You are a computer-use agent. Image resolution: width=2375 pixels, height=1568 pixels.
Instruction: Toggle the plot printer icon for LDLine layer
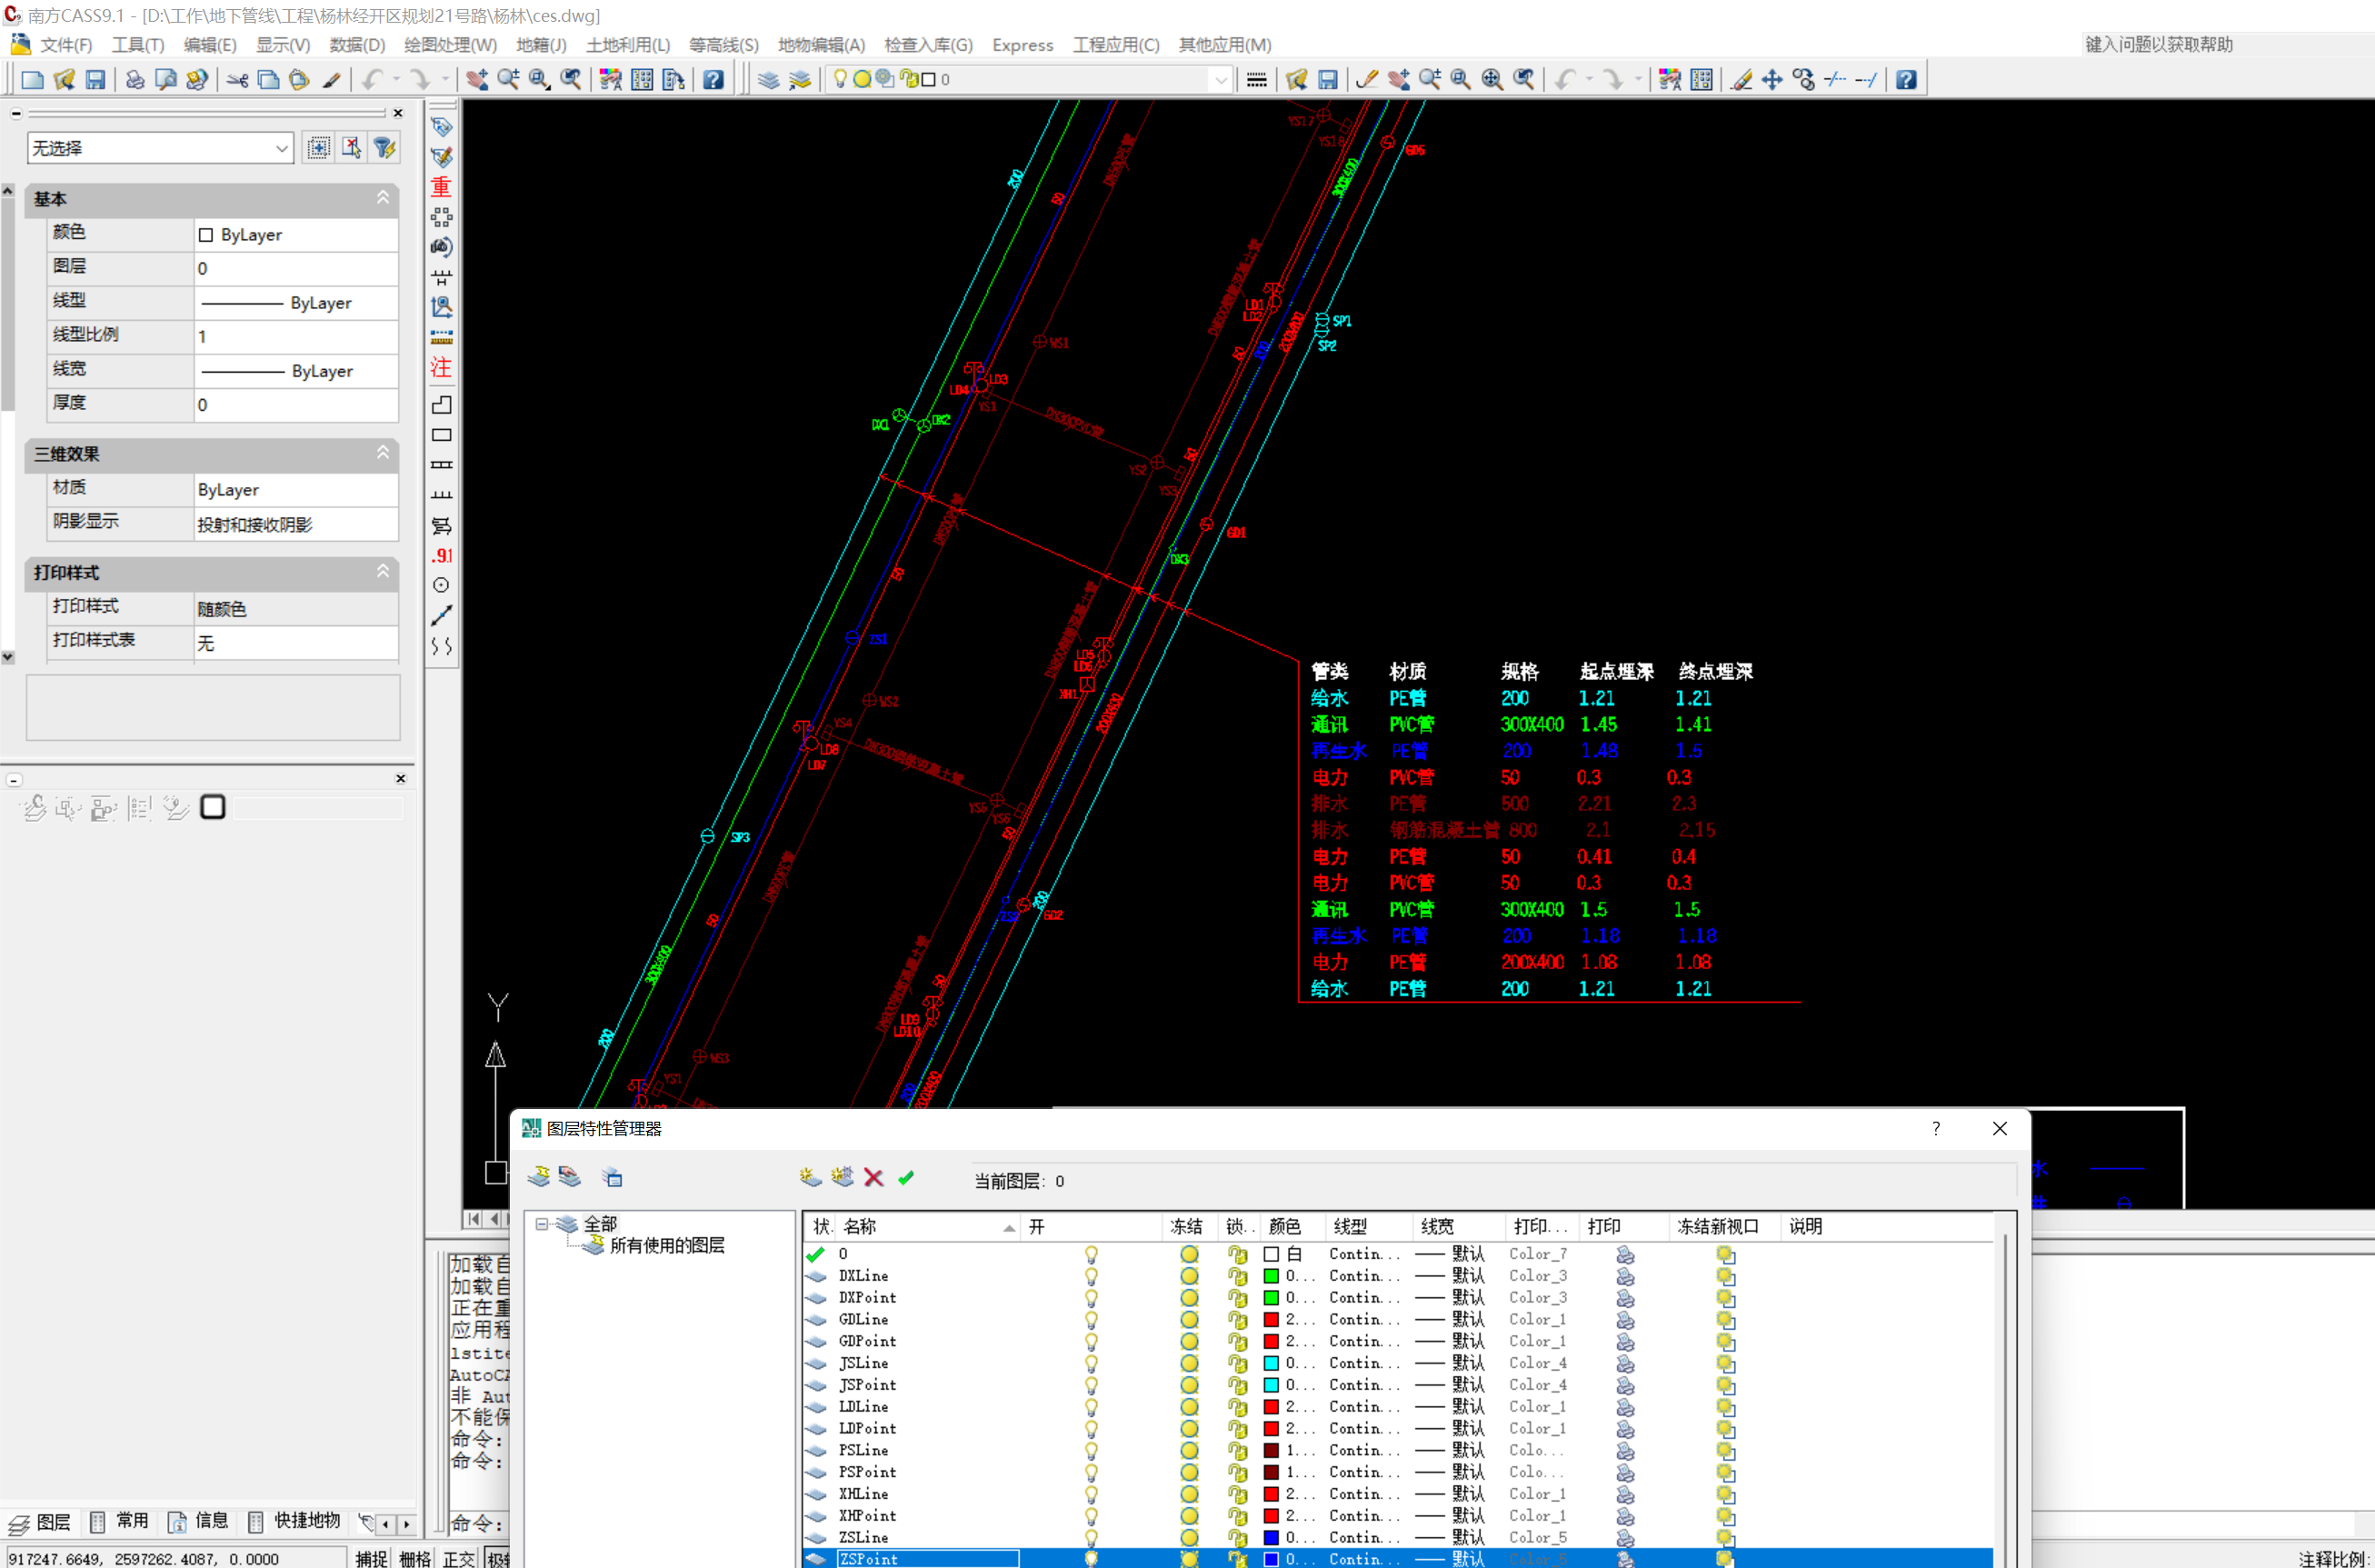[1625, 1407]
